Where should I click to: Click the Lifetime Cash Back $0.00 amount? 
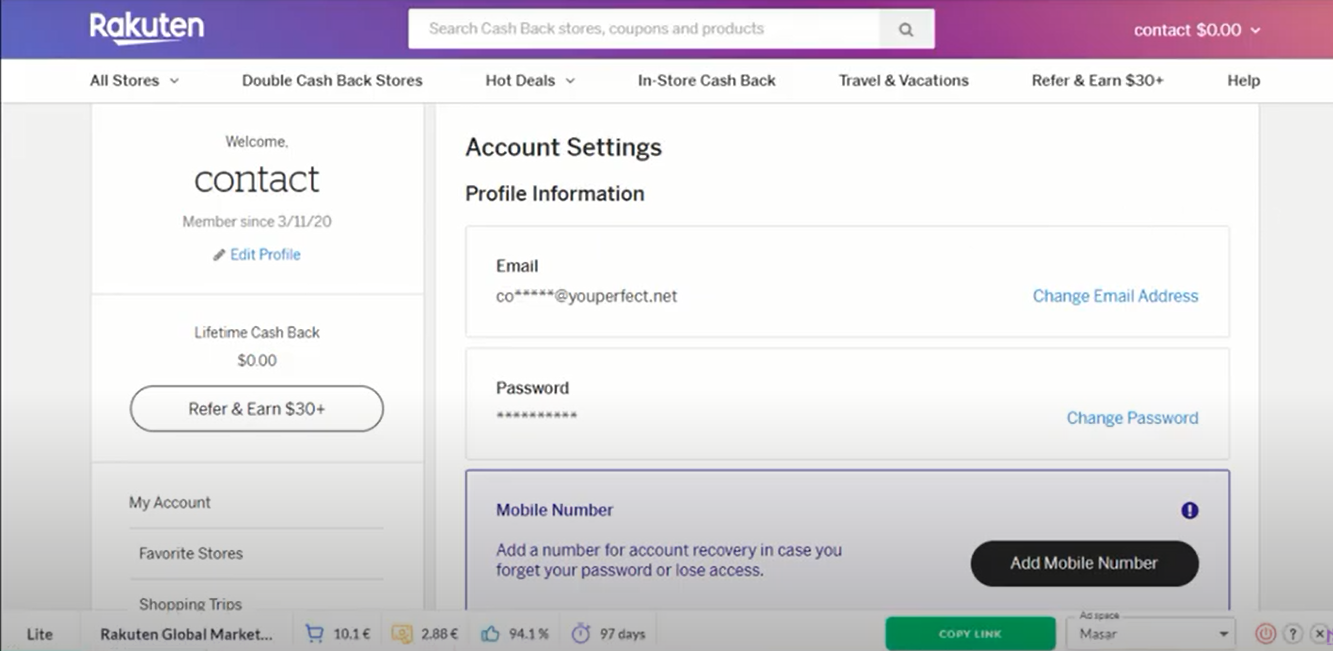tap(257, 360)
